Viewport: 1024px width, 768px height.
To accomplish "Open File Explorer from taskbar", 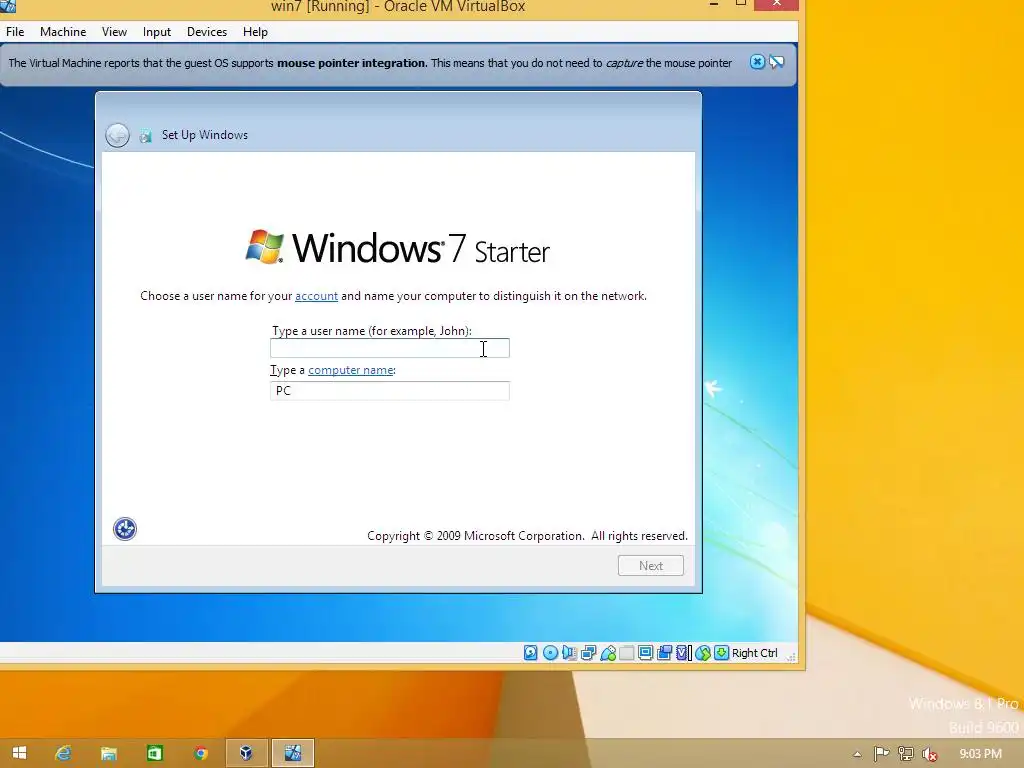I will (x=109, y=753).
